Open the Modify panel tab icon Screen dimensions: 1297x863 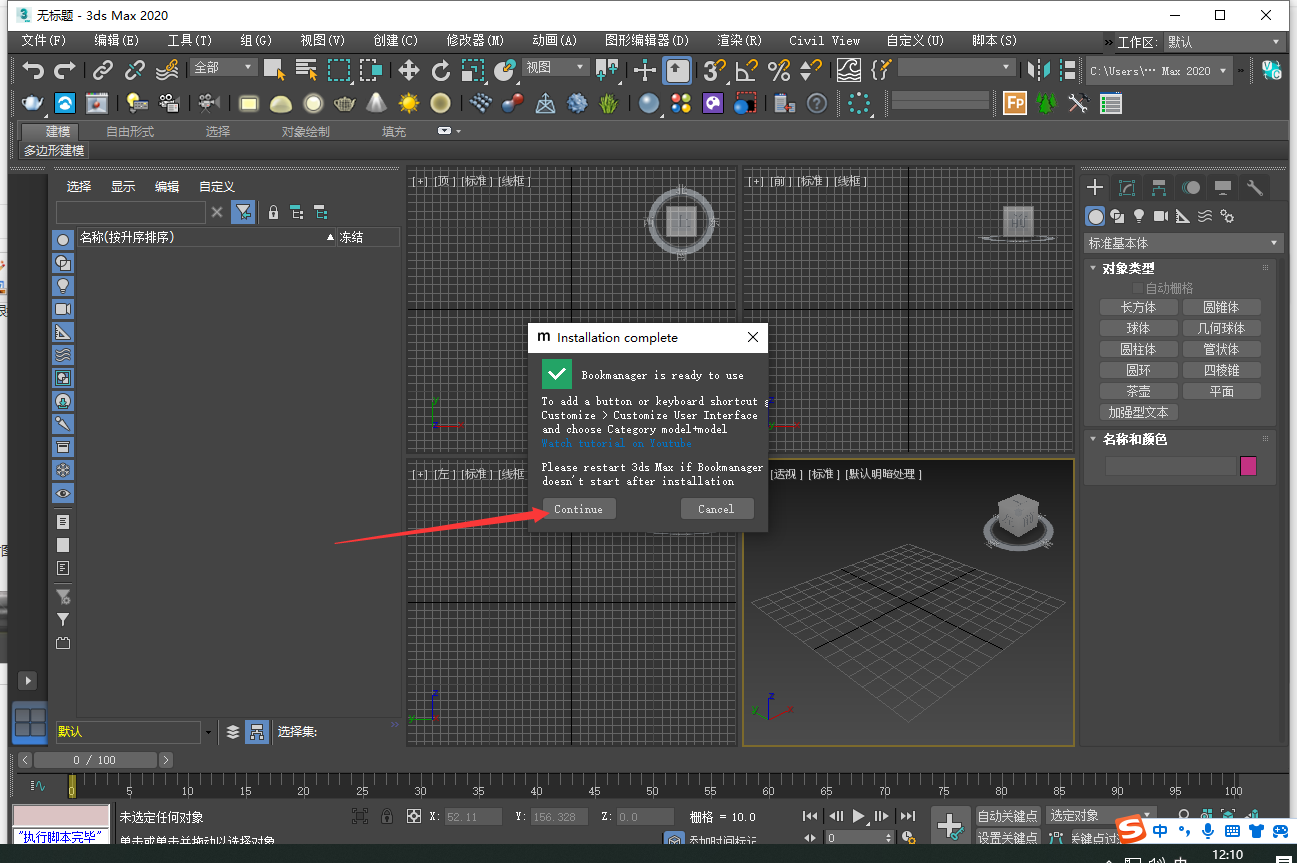[x=1127, y=188]
